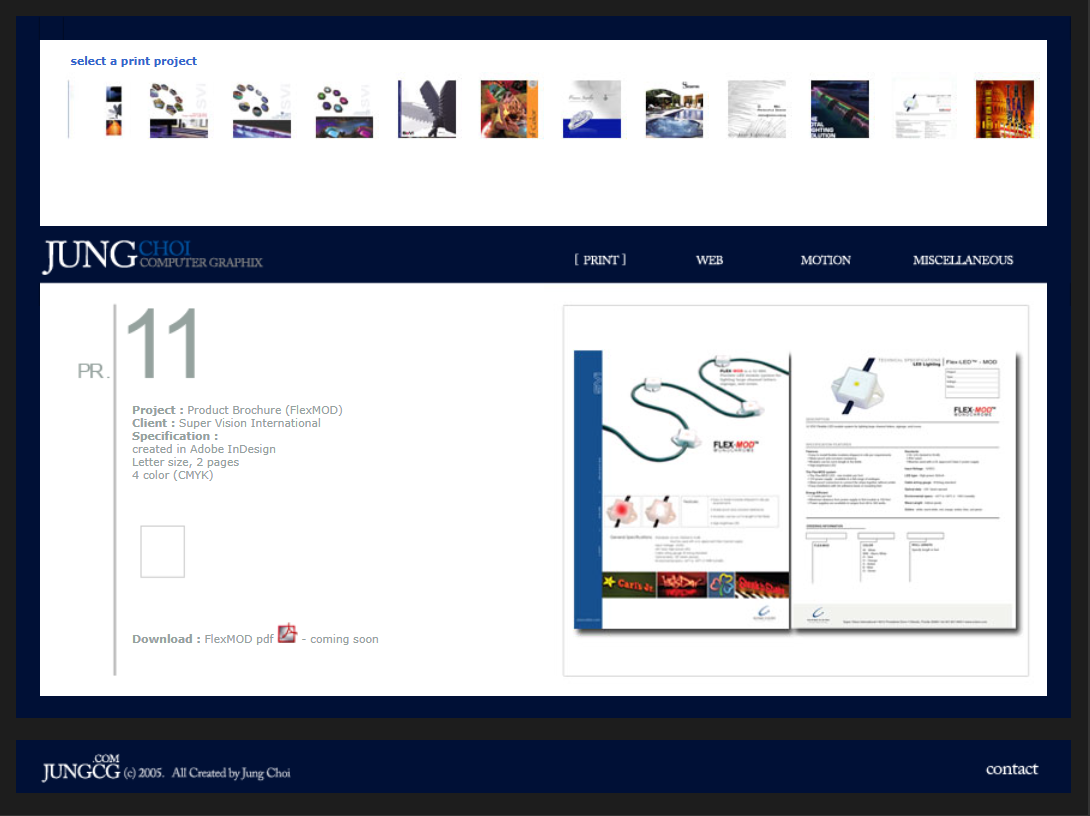Select the colorful thumbnail with orange side strip
Image resolution: width=1090 pixels, height=816 pixels.
(x=509, y=109)
